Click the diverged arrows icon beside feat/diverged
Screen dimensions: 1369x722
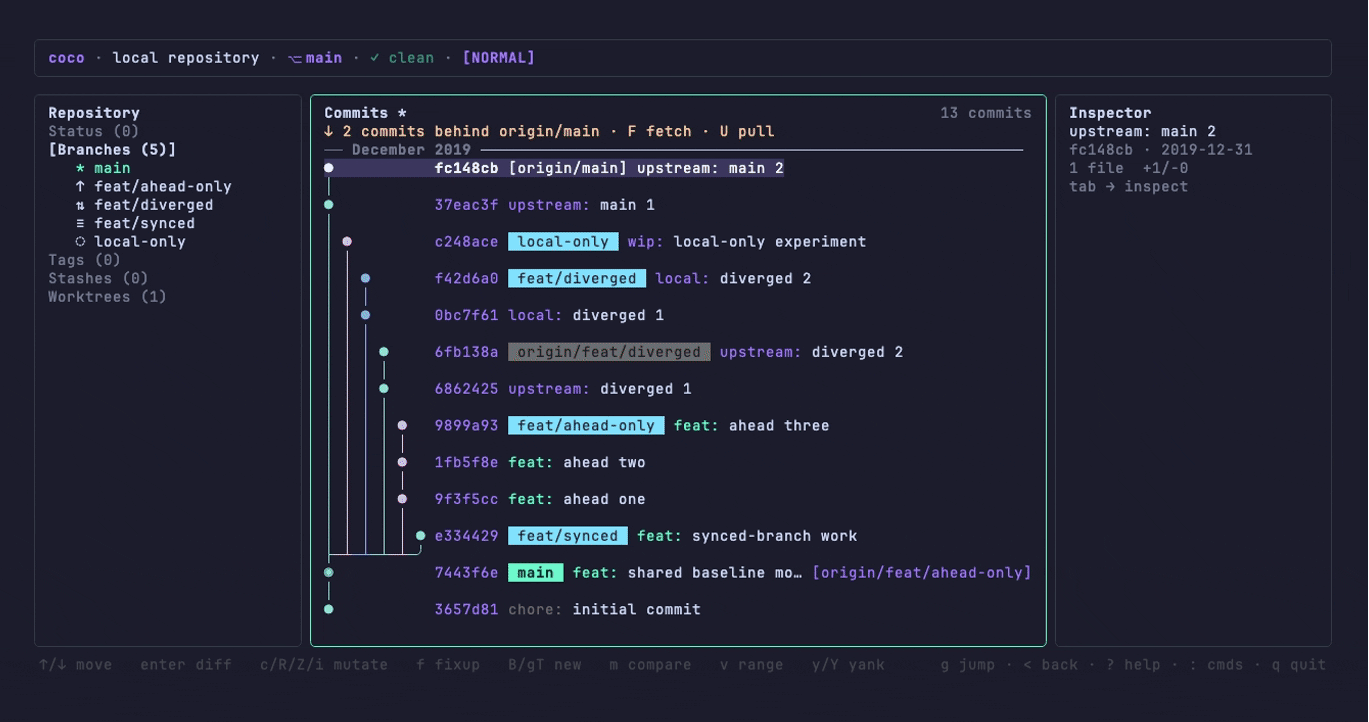80,205
